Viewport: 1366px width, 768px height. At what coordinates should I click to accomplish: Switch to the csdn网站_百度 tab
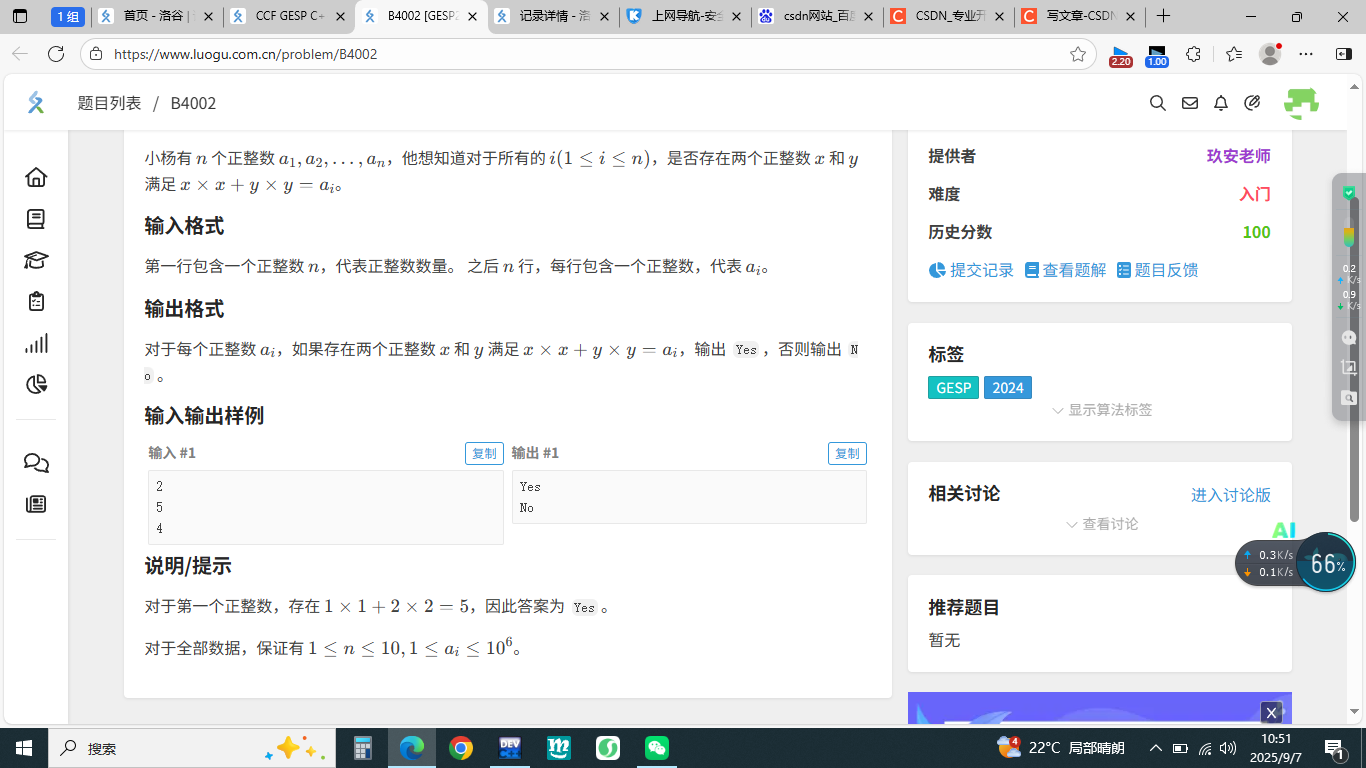point(817,17)
